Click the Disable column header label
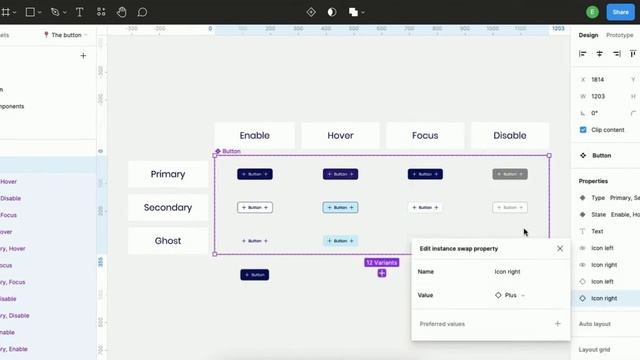The image size is (640, 360). (x=510, y=136)
